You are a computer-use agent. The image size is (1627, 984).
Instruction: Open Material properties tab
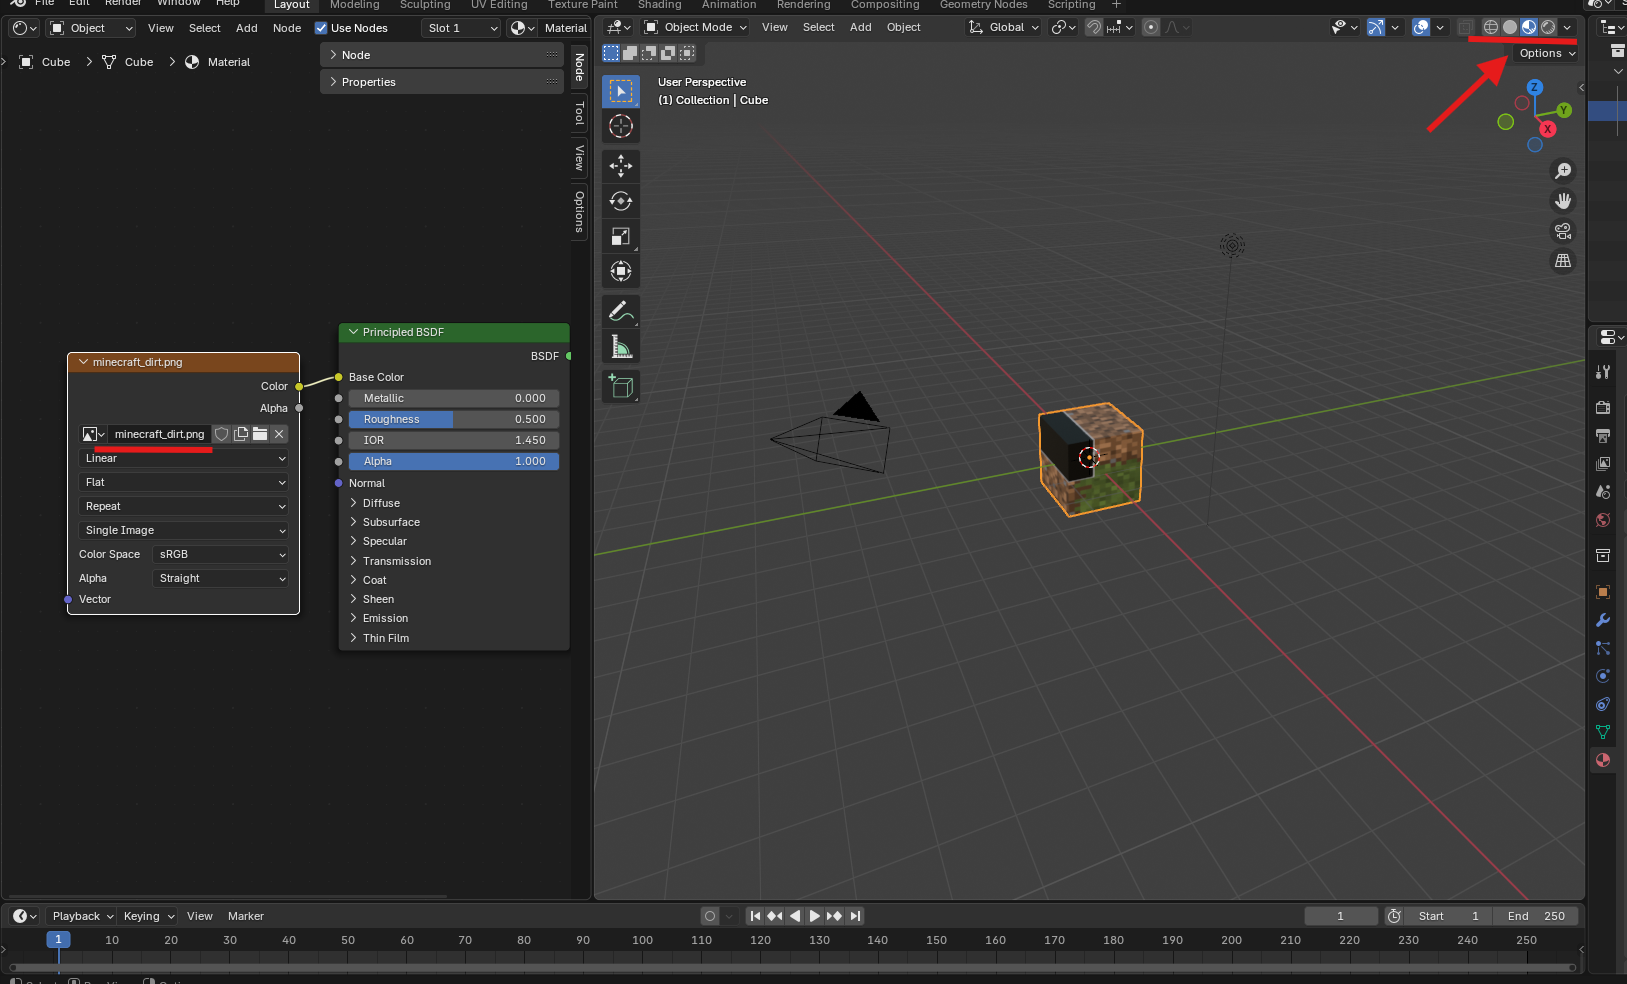(x=1603, y=760)
